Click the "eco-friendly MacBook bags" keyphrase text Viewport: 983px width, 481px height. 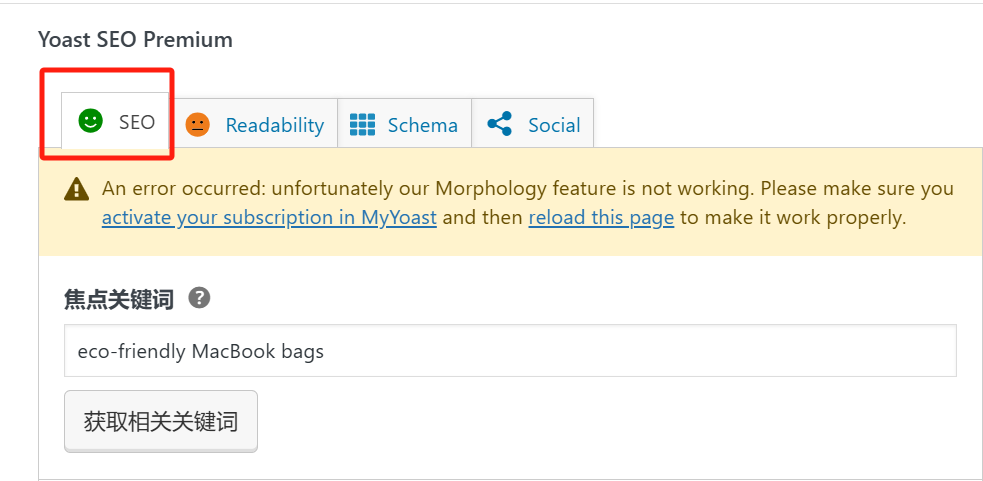201,351
